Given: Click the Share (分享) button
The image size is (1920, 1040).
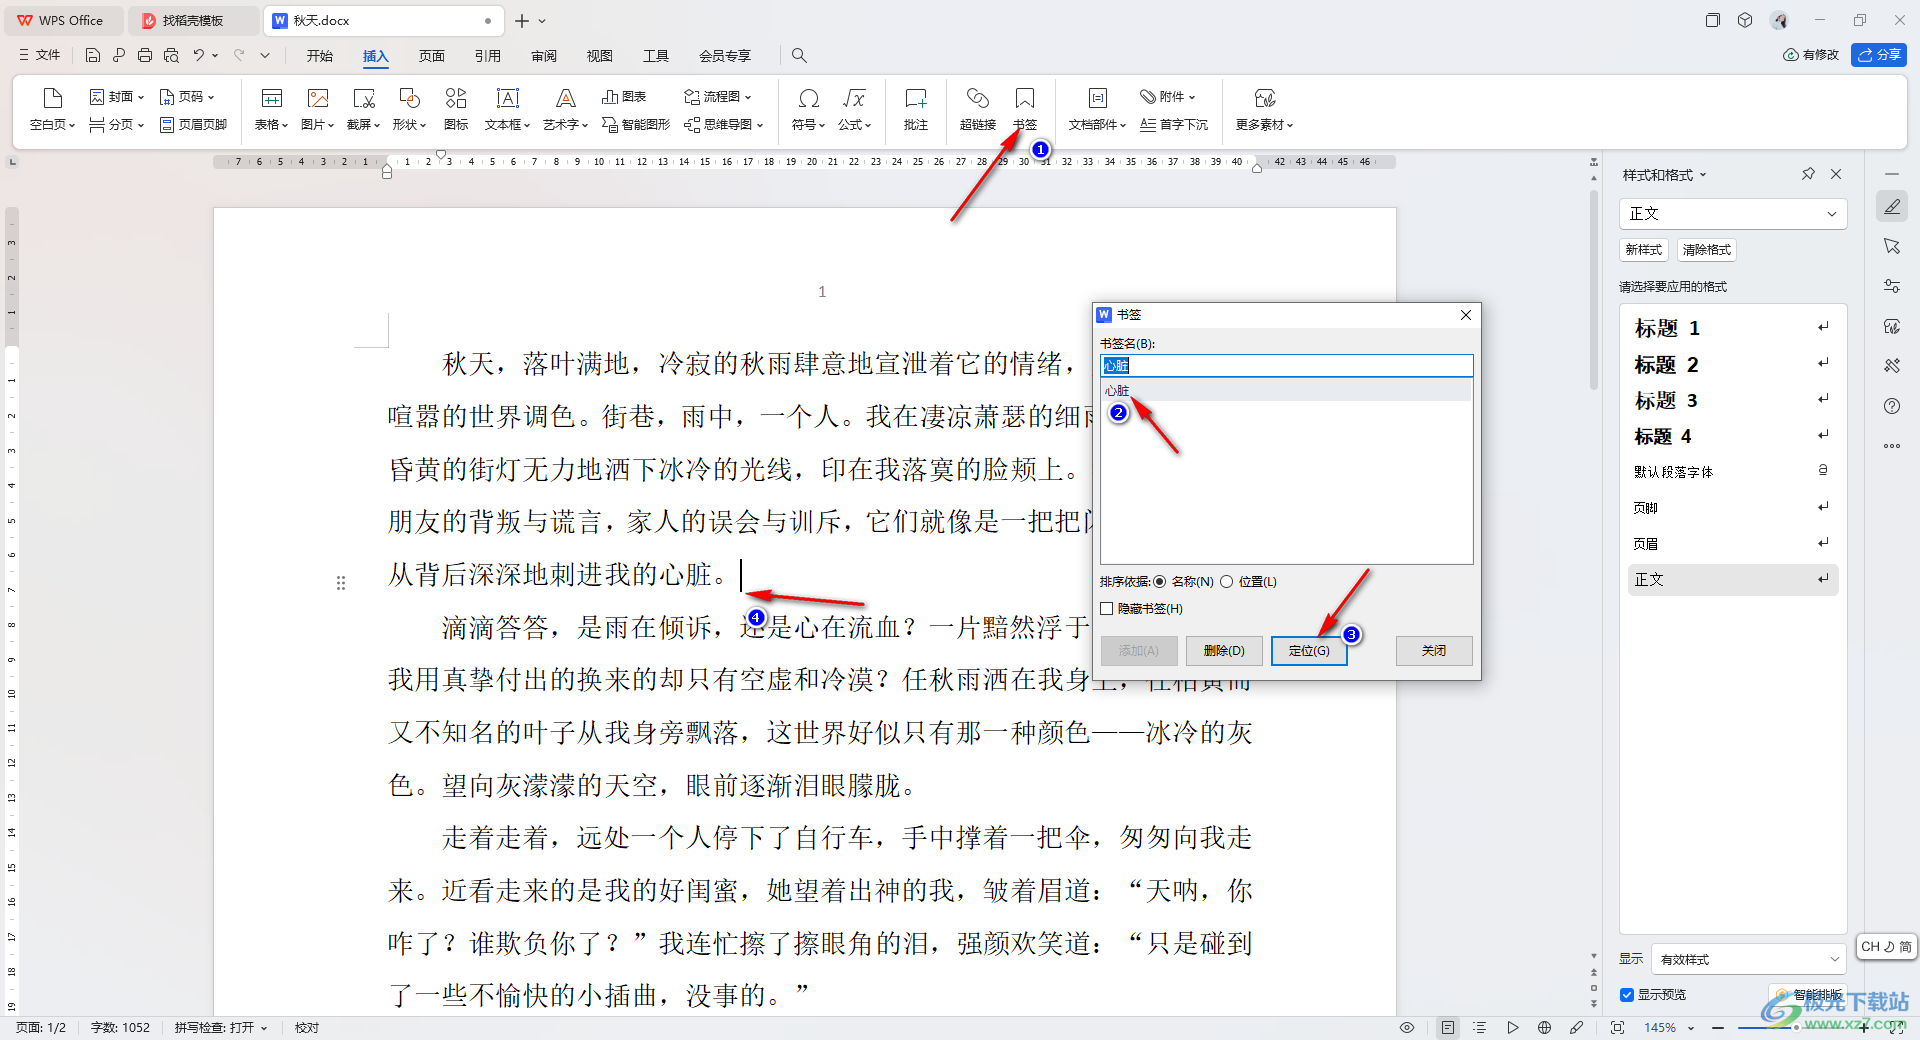Looking at the screenshot, I should (x=1879, y=55).
